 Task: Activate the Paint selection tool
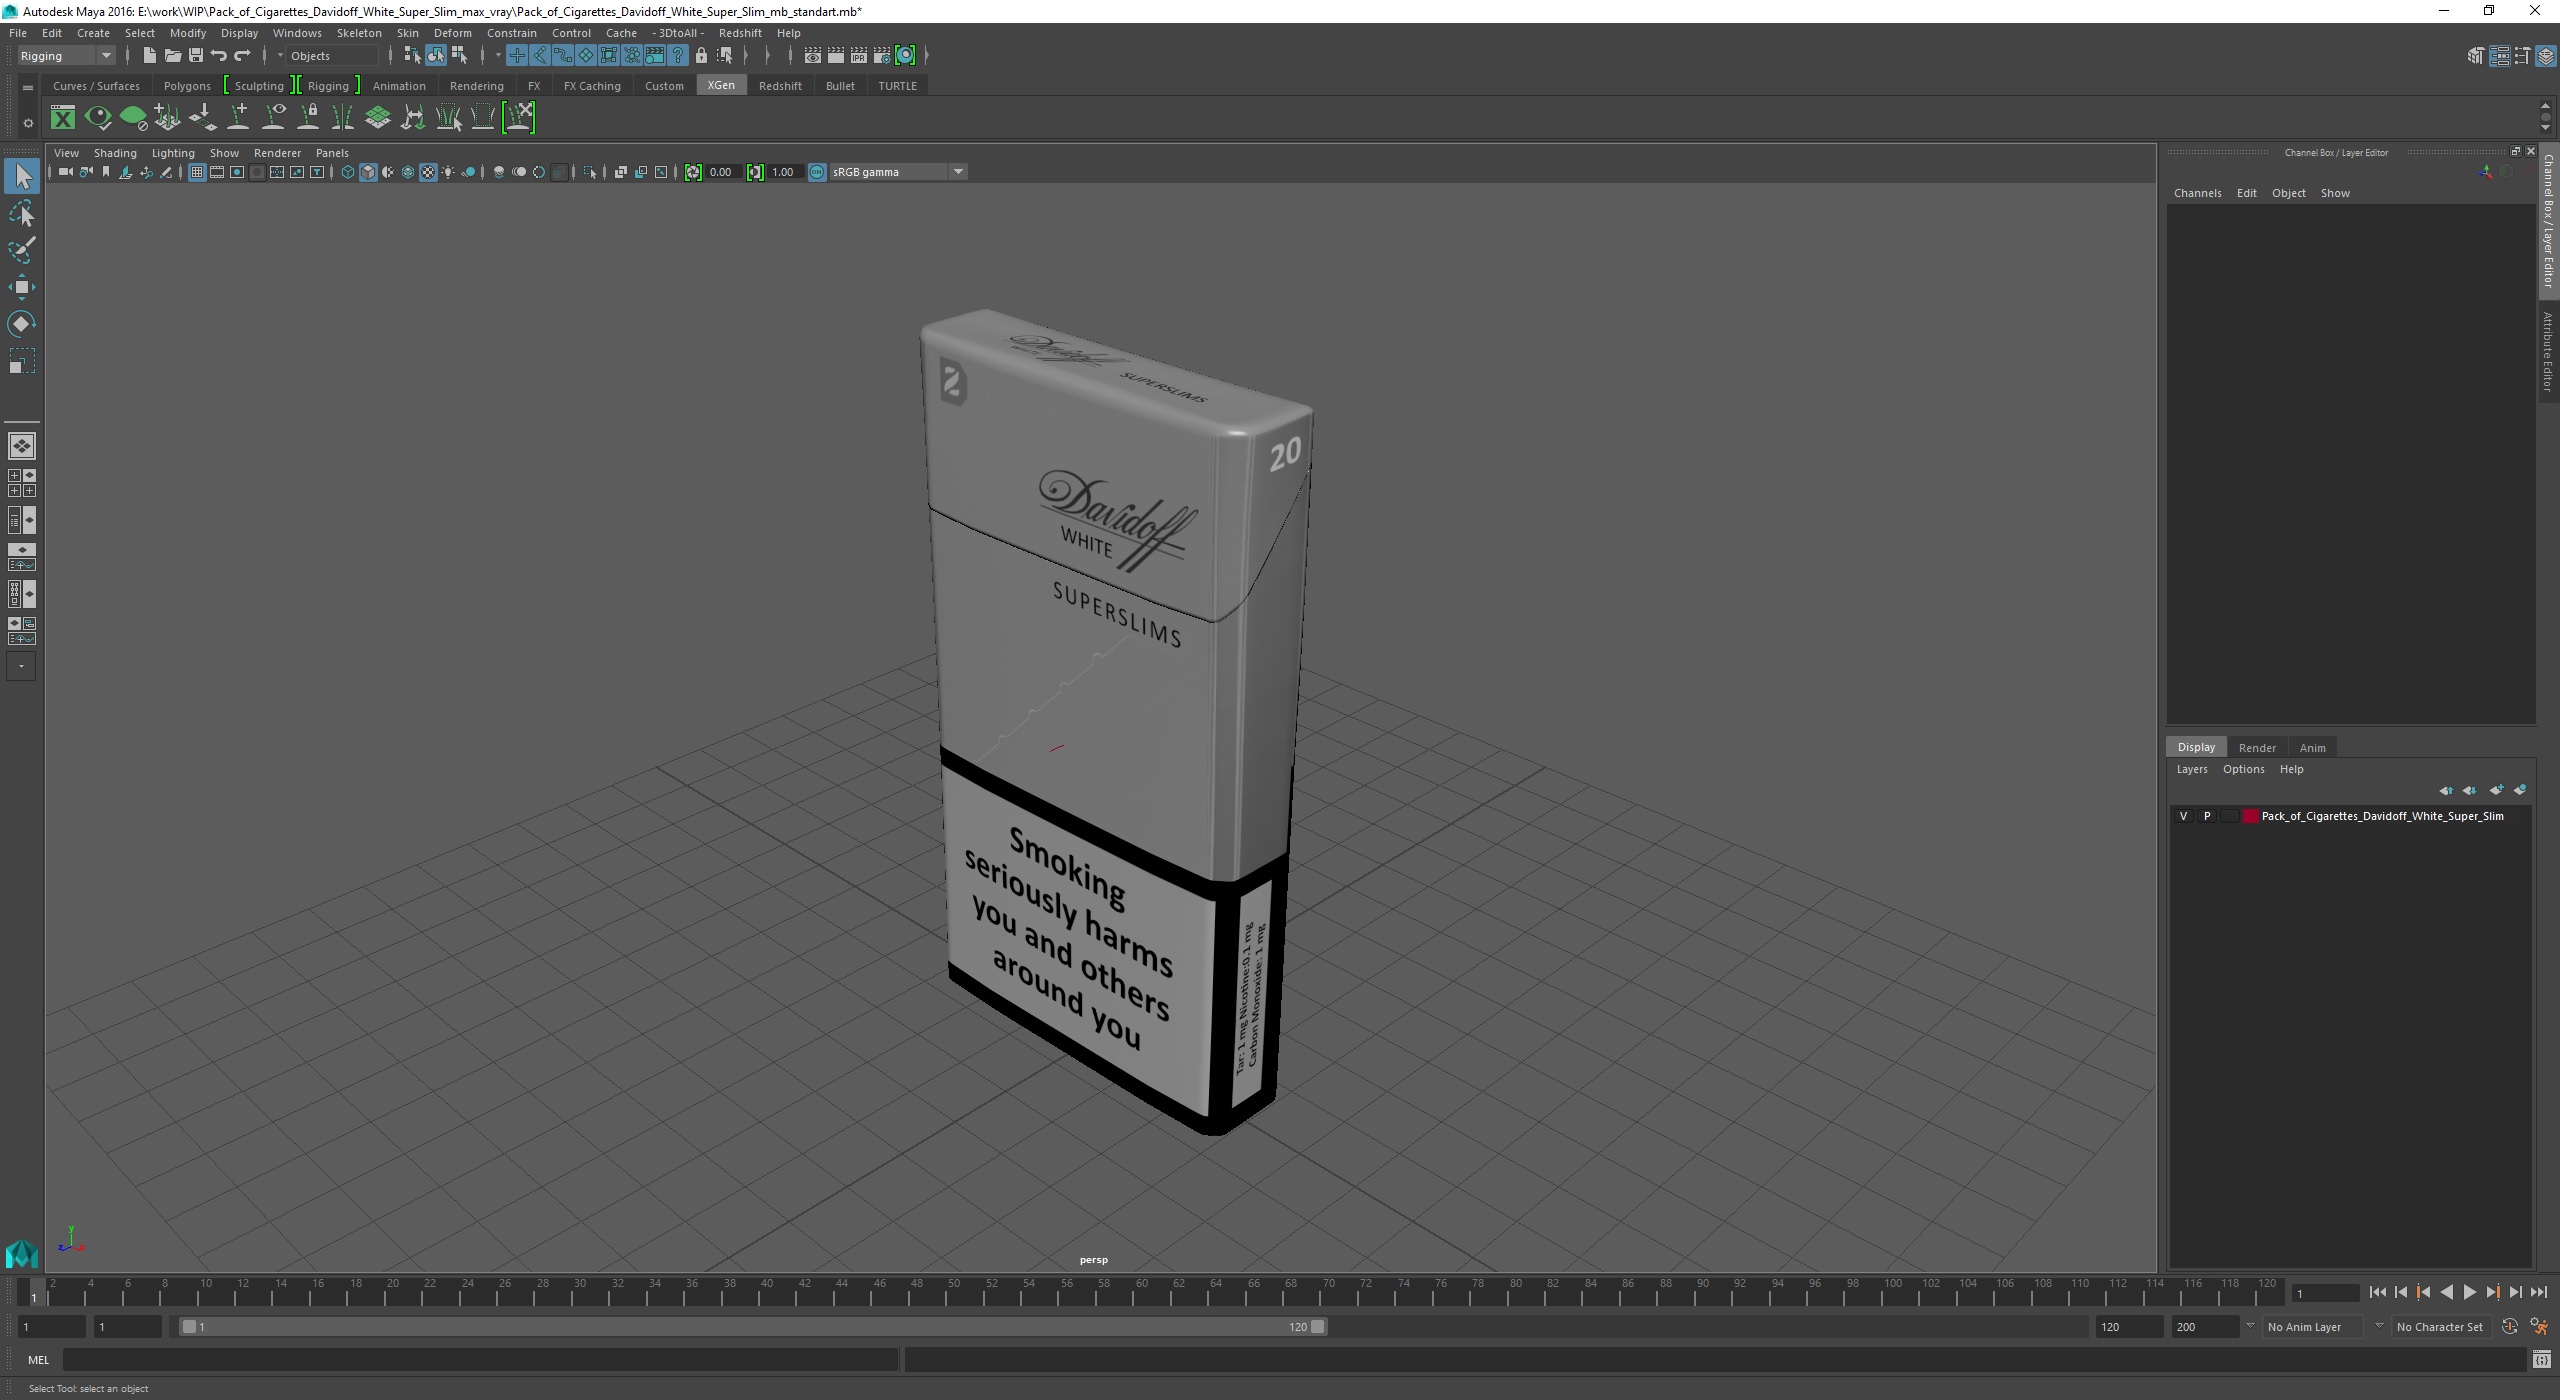pyautogui.click(x=22, y=250)
